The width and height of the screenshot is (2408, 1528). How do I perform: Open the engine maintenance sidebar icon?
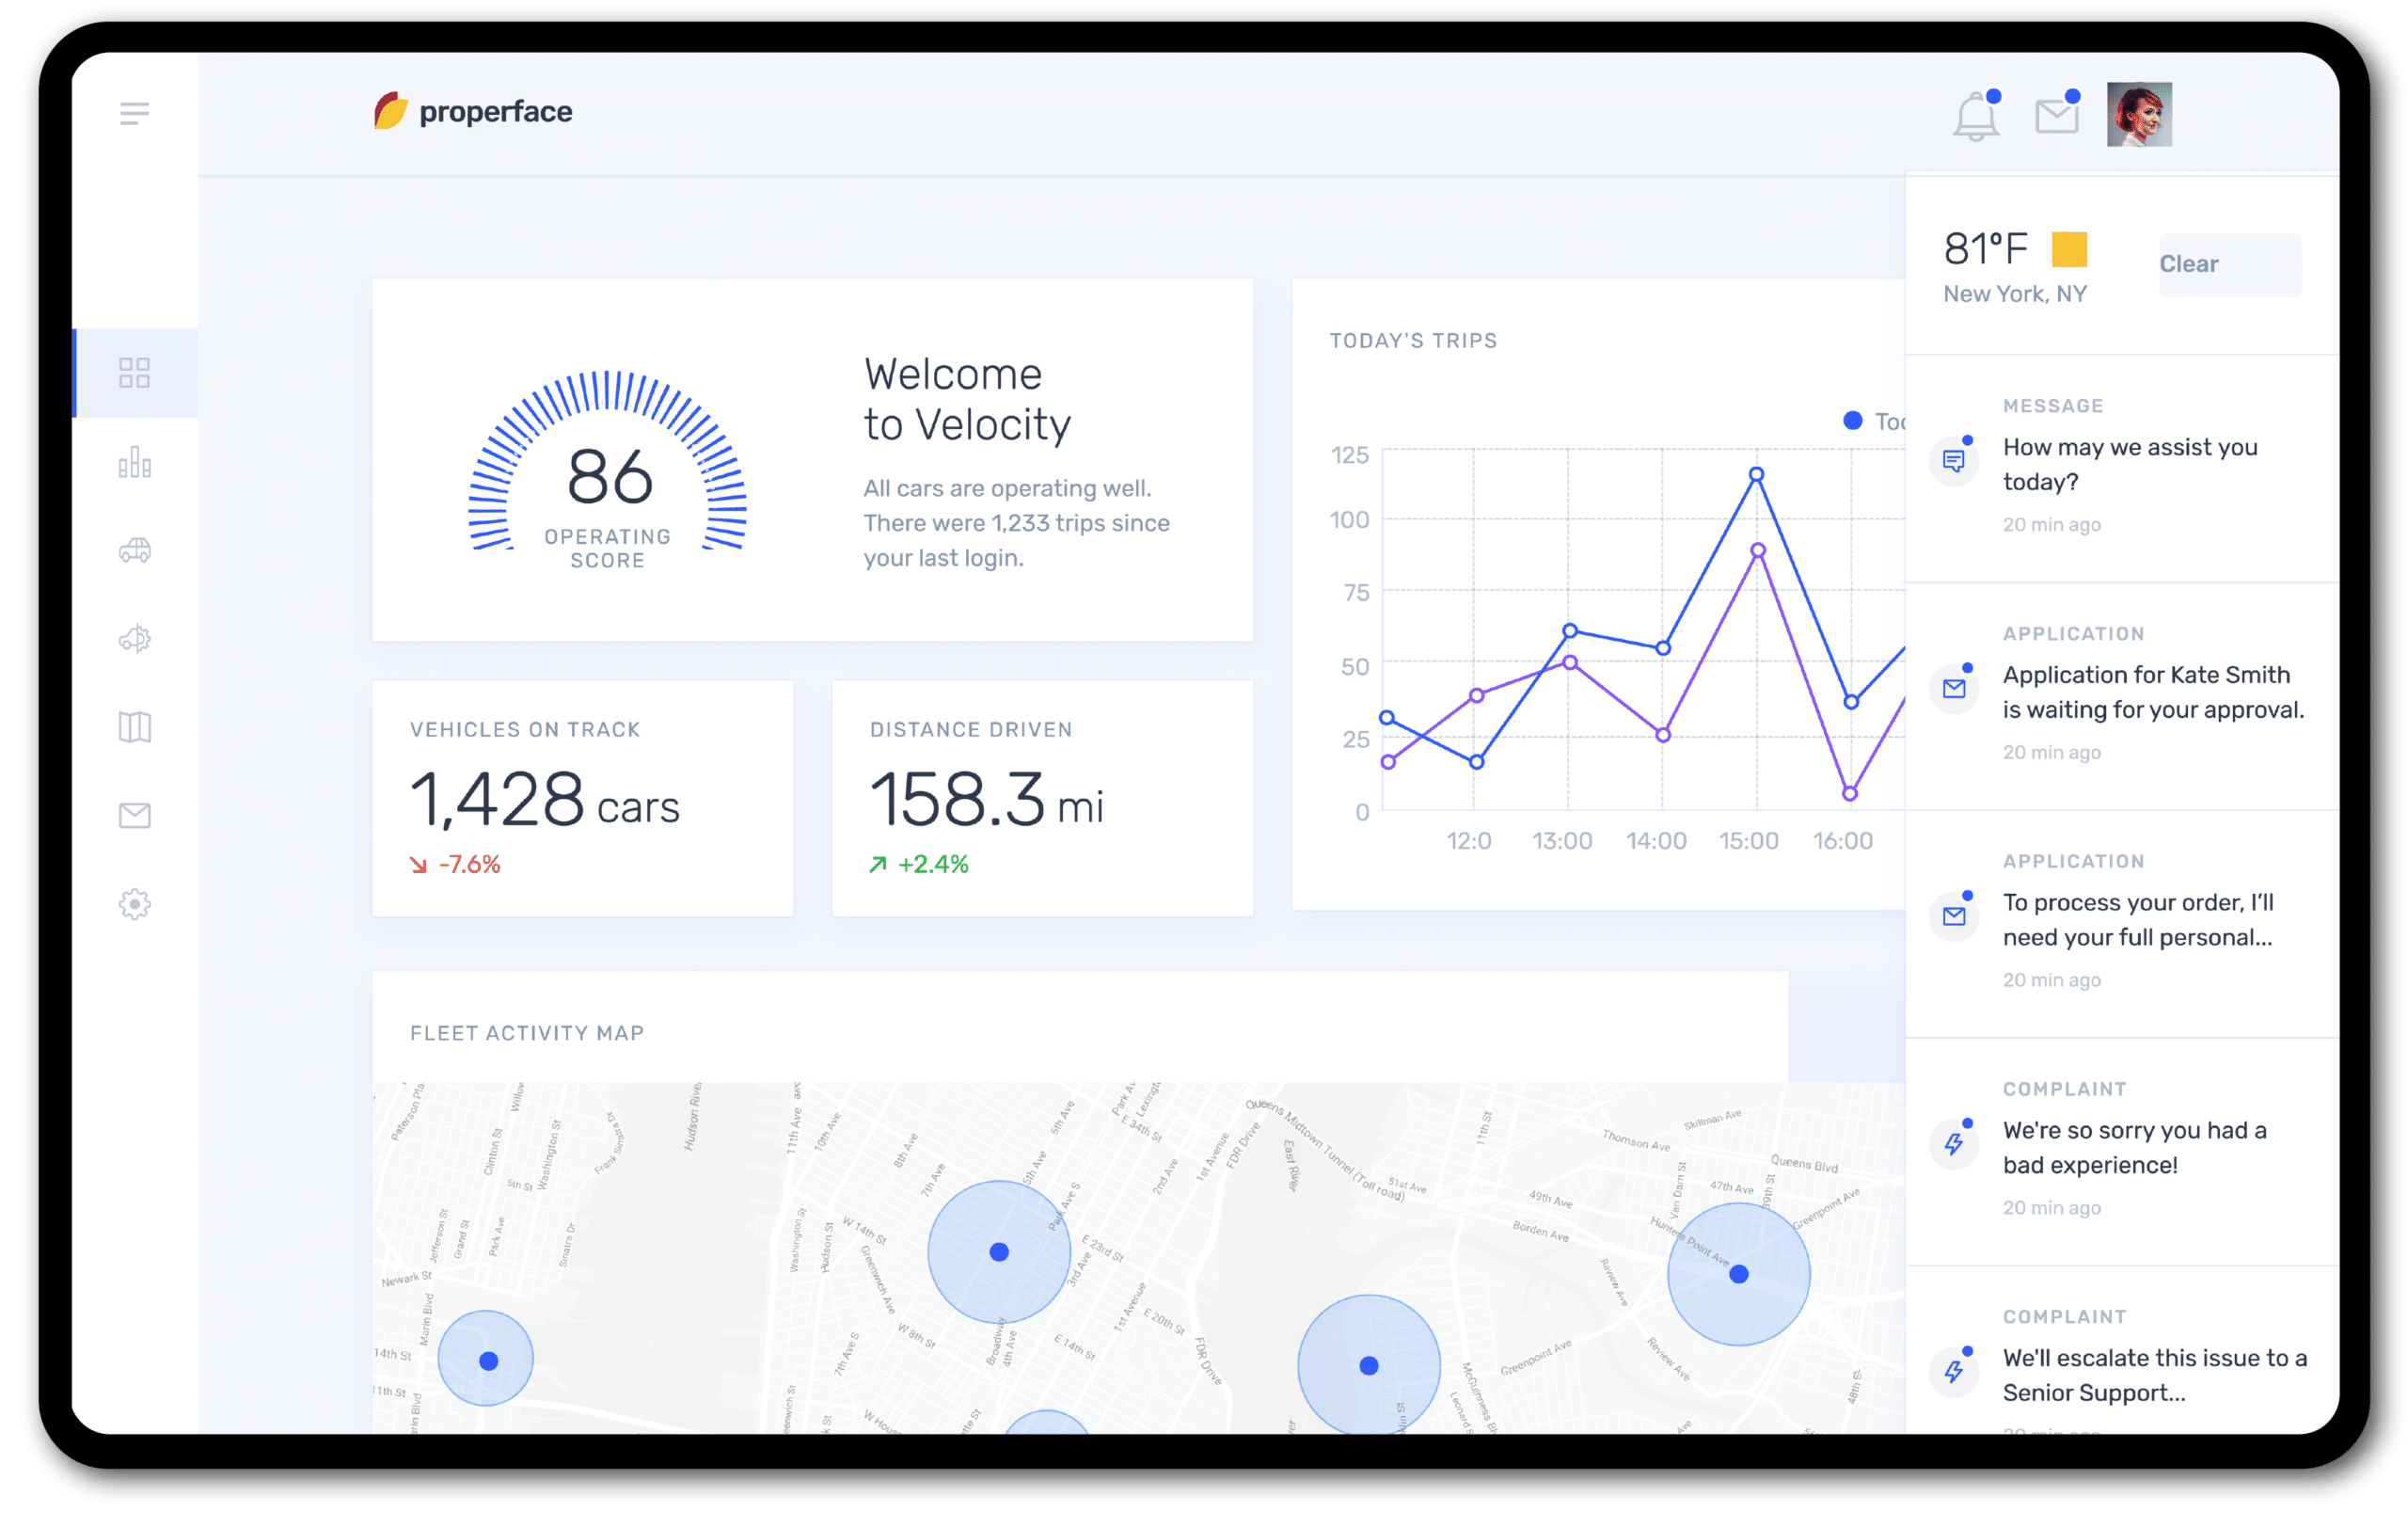pyautogui.click(x=134, y=639)
